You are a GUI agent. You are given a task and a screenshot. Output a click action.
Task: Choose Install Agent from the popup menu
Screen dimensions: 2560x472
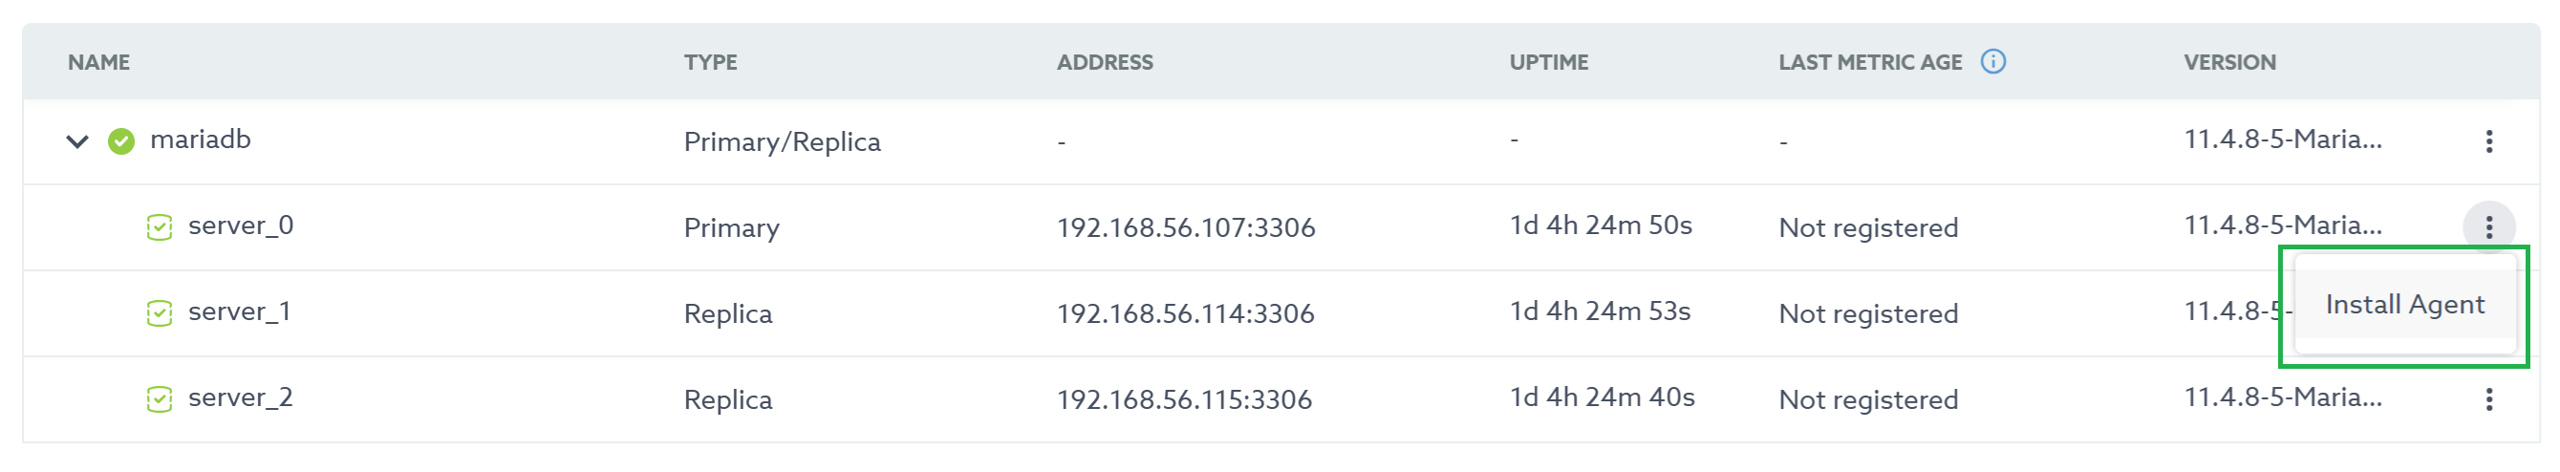2404,305
